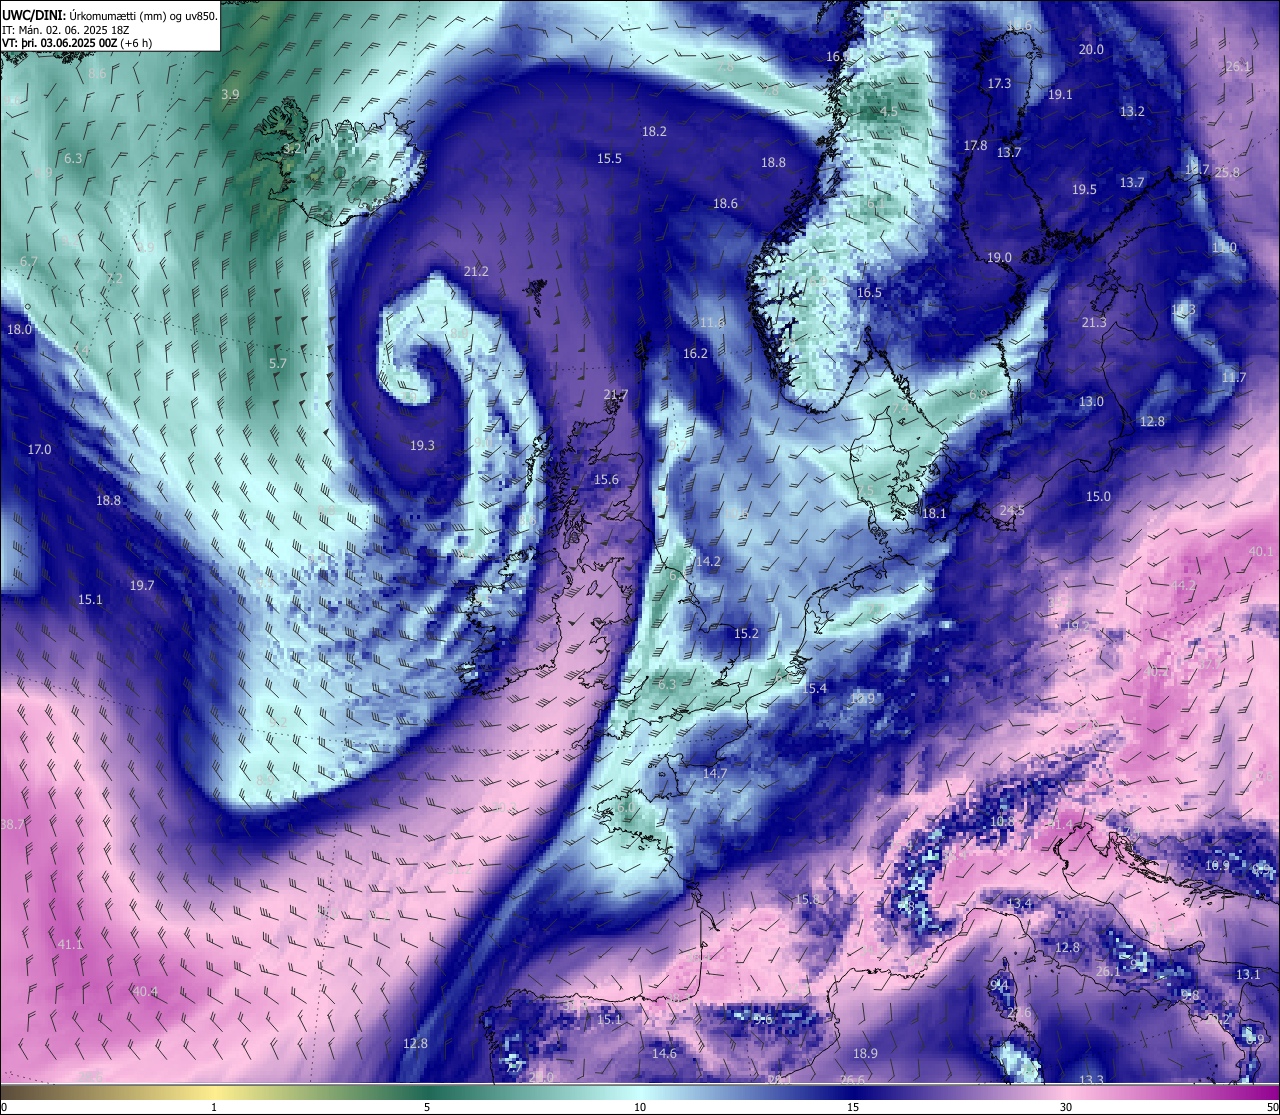Click the 15.0 value over Poland

click(x=1098, y=496)
